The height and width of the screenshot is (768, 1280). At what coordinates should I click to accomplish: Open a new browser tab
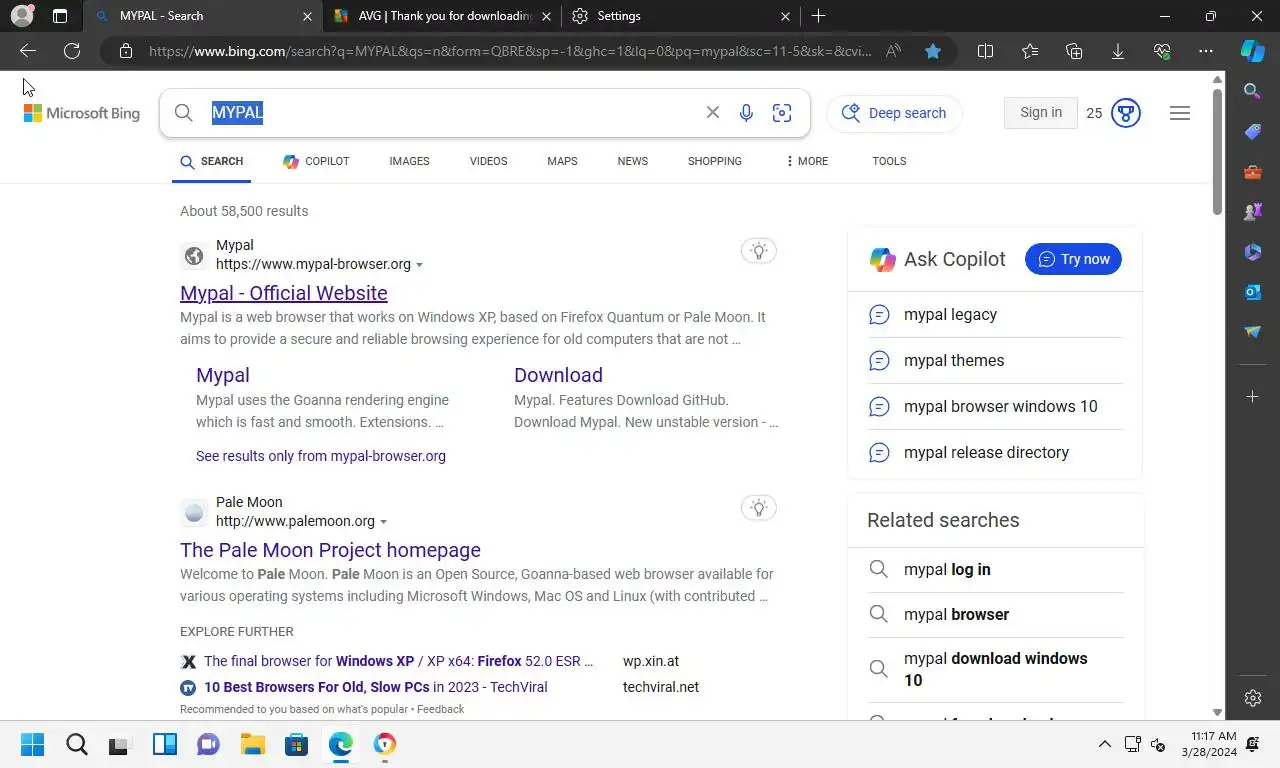click(818, 16)
